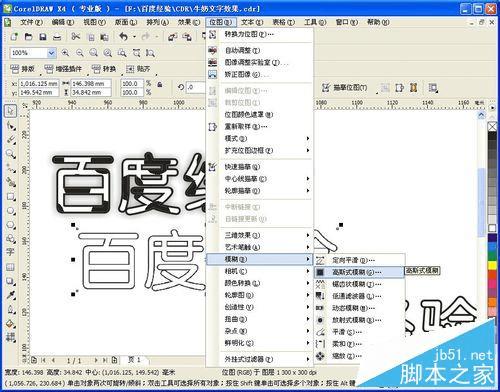Choose 动态模糊 from the blur submenu
500x392 pixels.
pyautogui.click(x=360, y=308)
